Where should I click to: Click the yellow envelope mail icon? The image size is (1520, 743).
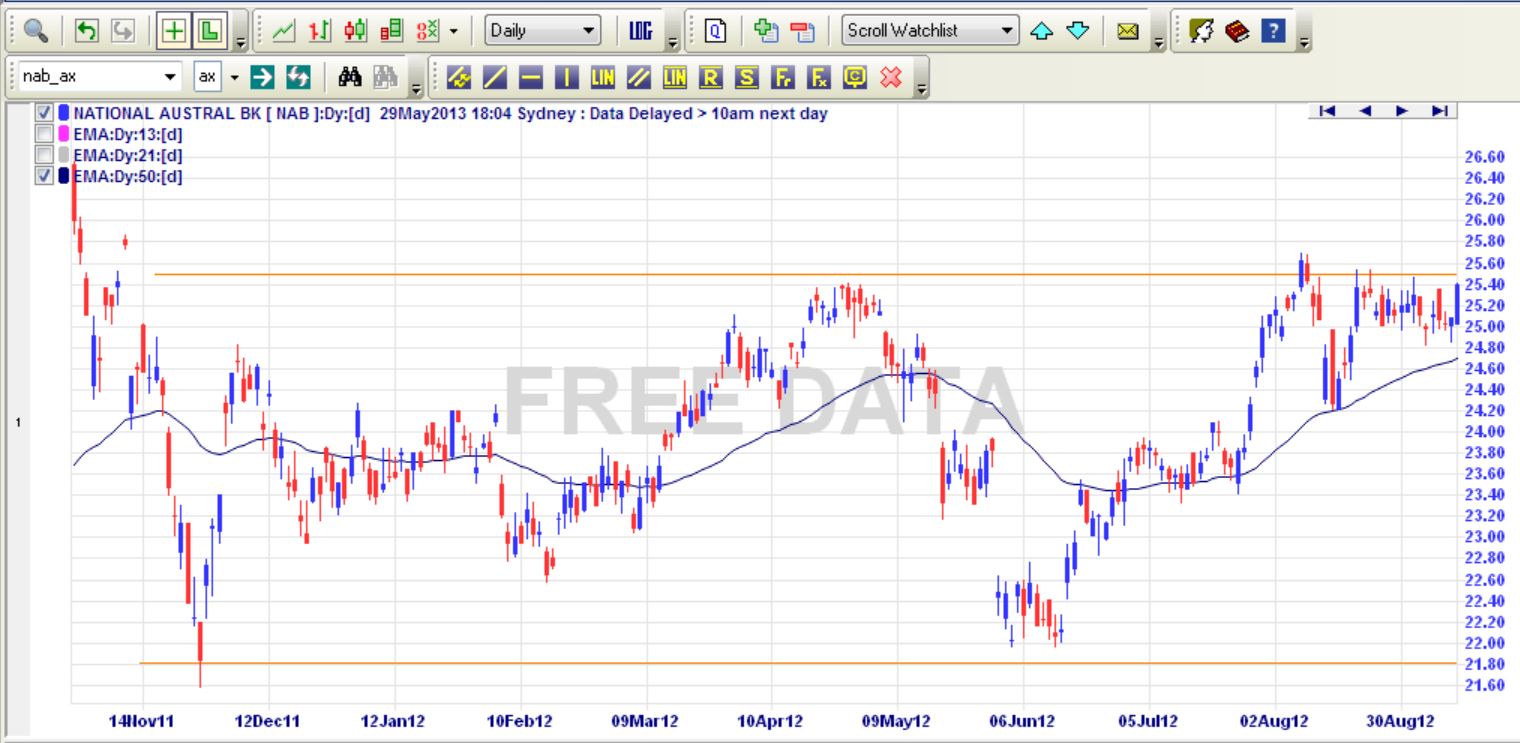(1128, 31)
